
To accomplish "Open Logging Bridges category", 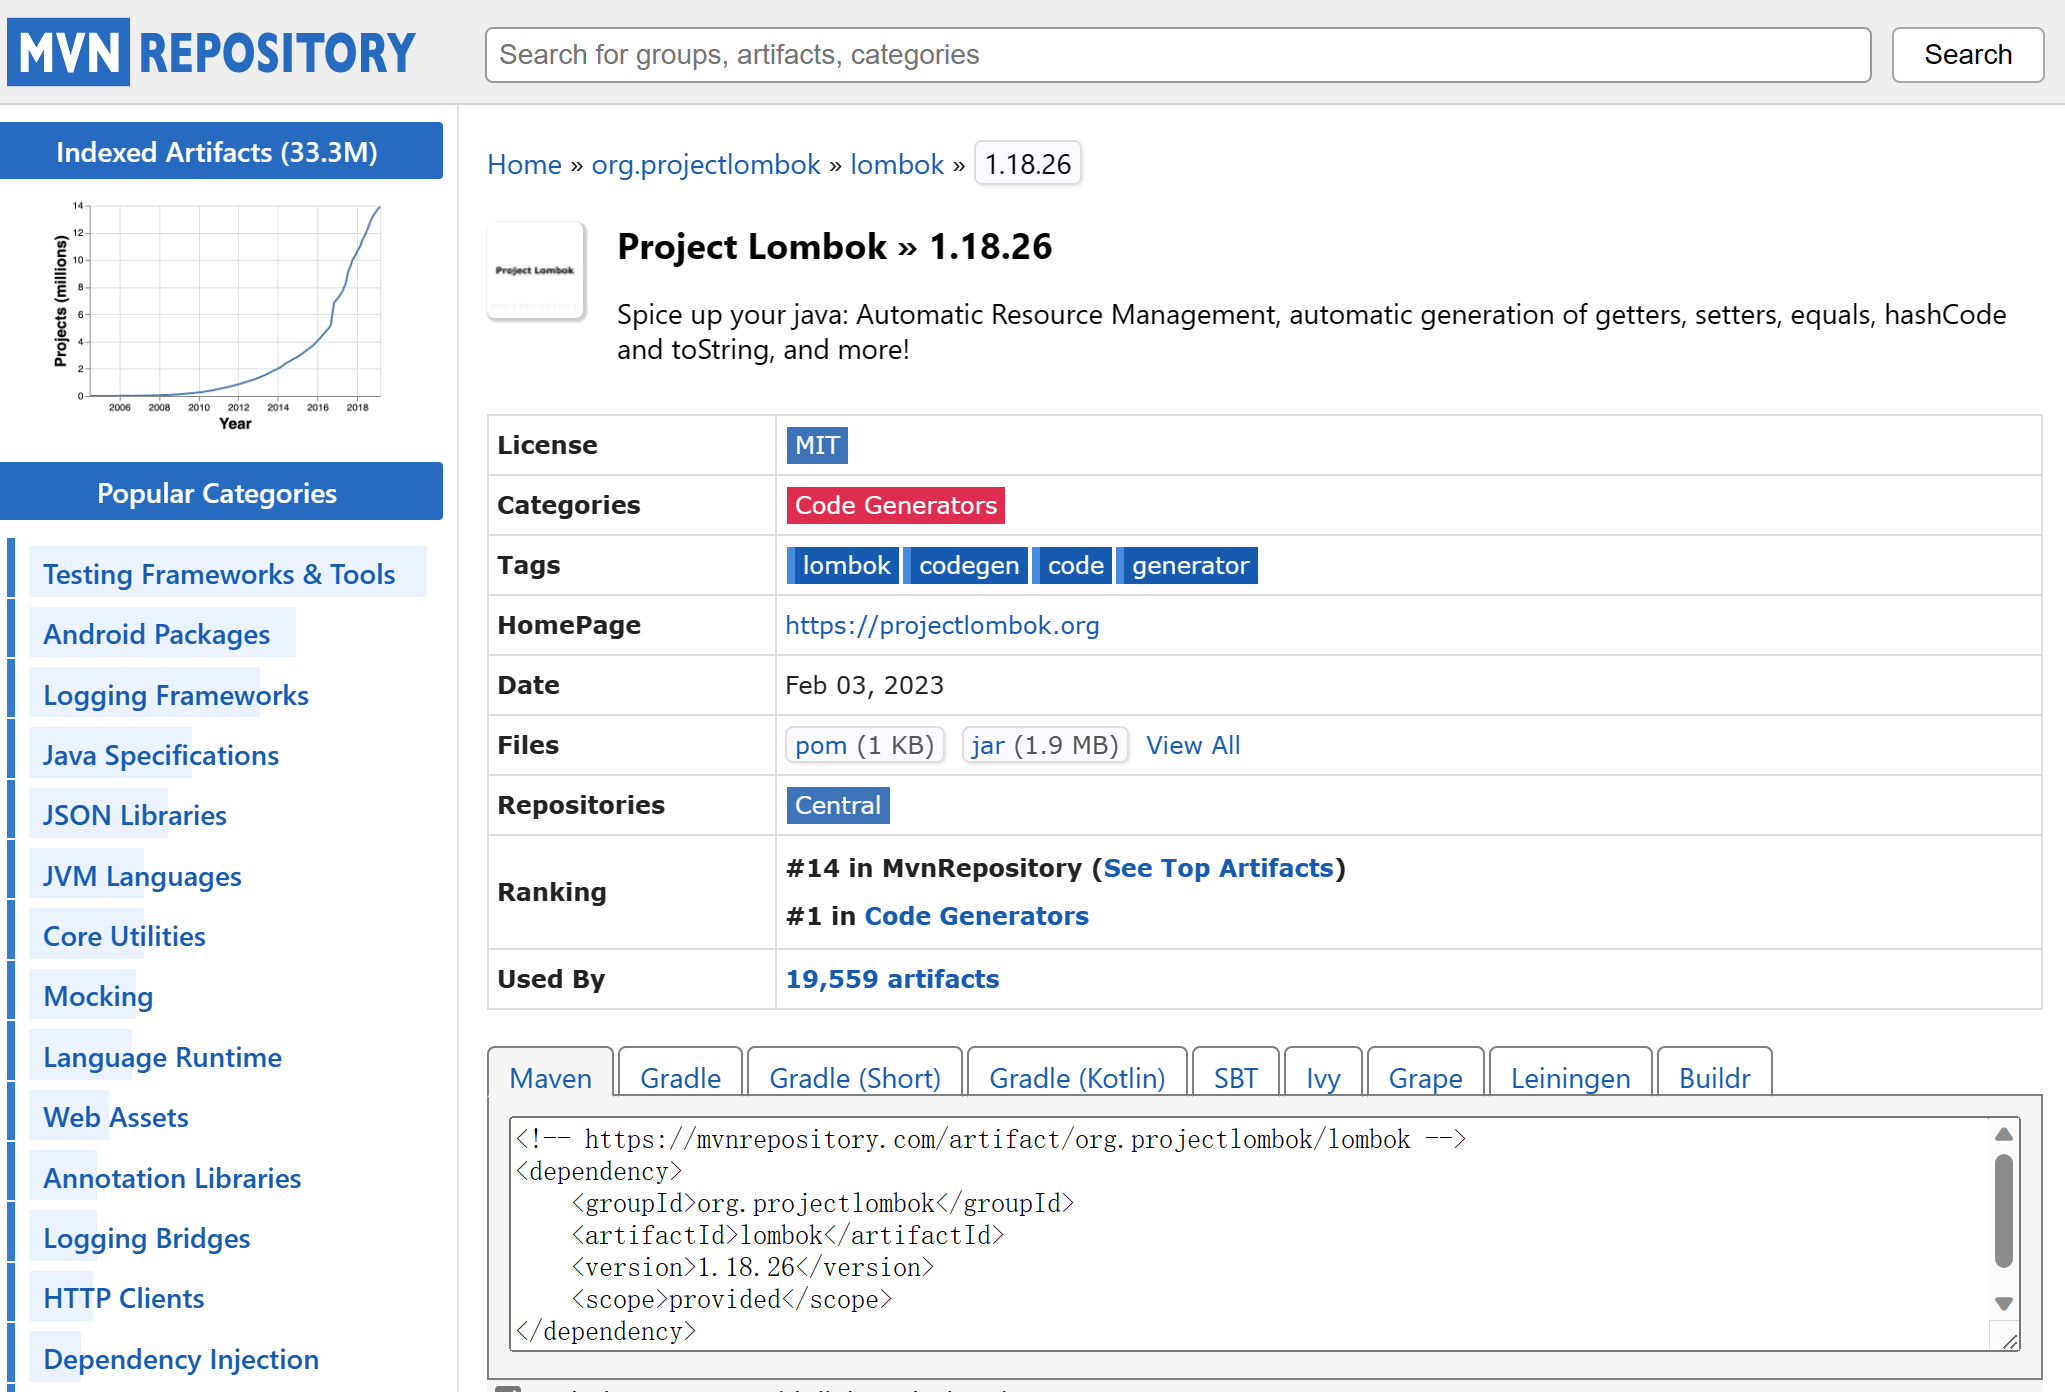I will [146, 1238].
